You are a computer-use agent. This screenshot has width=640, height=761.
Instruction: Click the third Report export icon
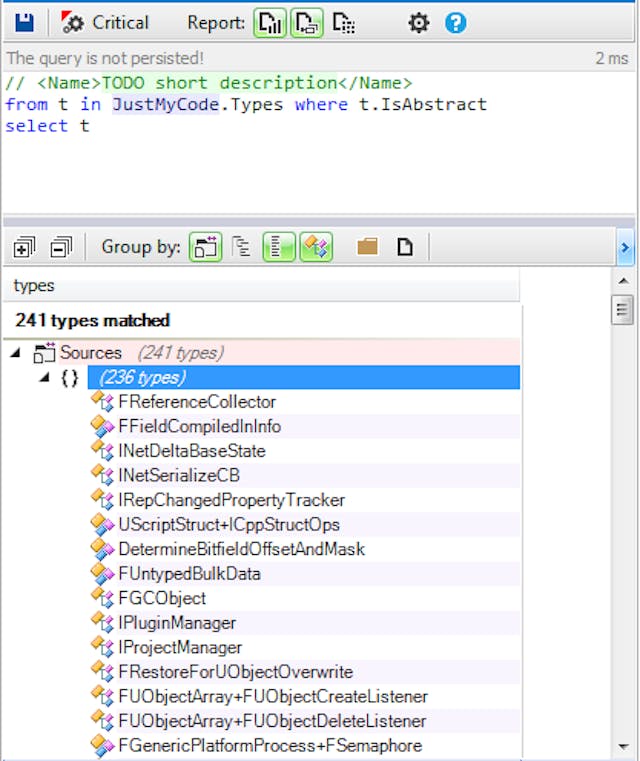(x=343, y=22)
